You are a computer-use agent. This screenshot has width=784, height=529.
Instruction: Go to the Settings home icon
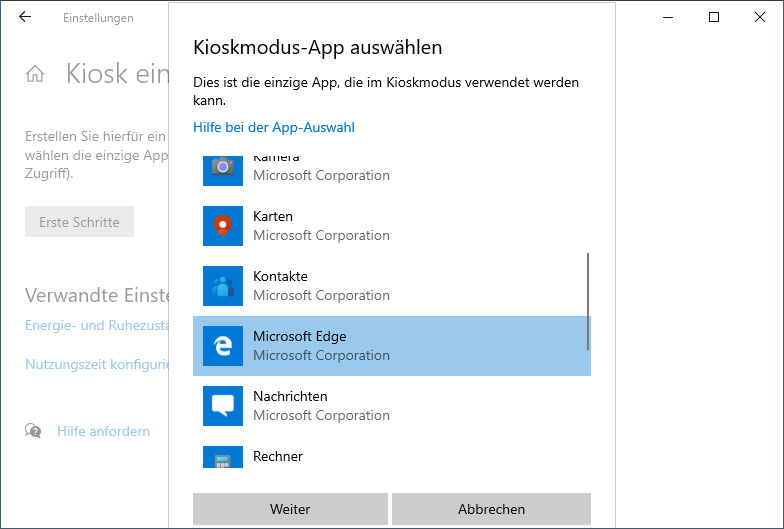click(x=35, y=74)
